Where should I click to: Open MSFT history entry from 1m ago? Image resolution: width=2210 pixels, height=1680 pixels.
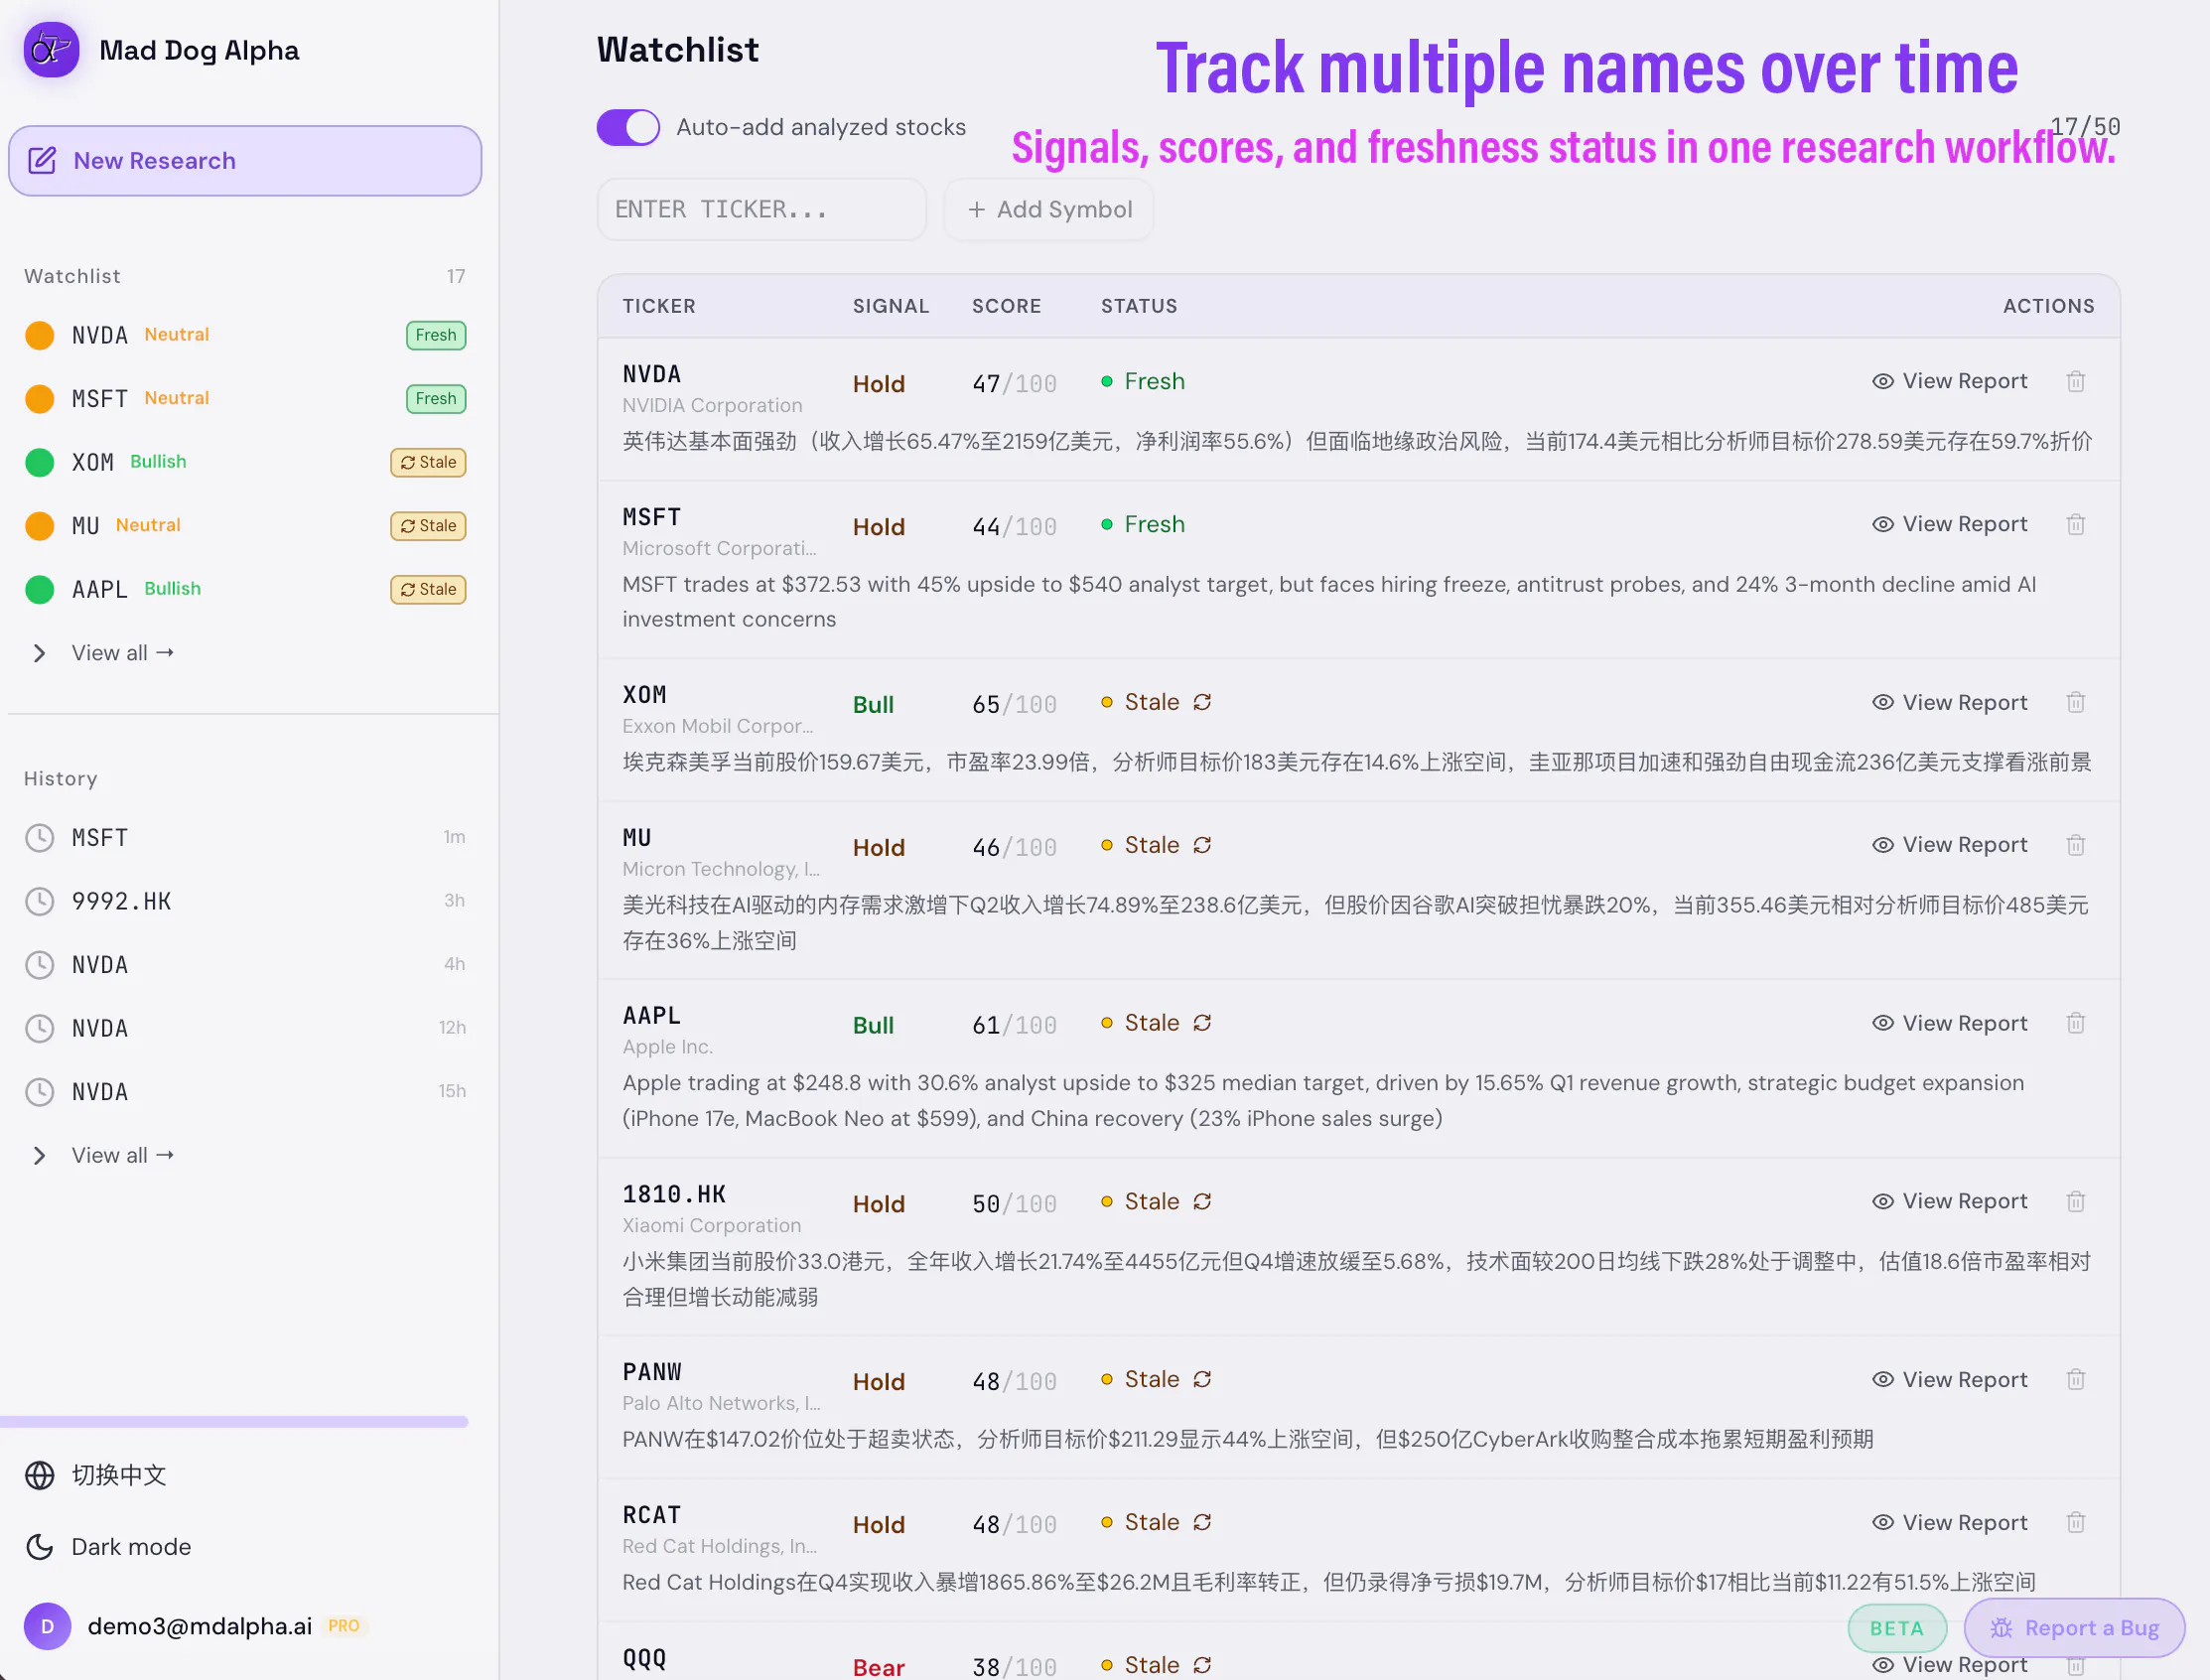click(x=245, y=838)
